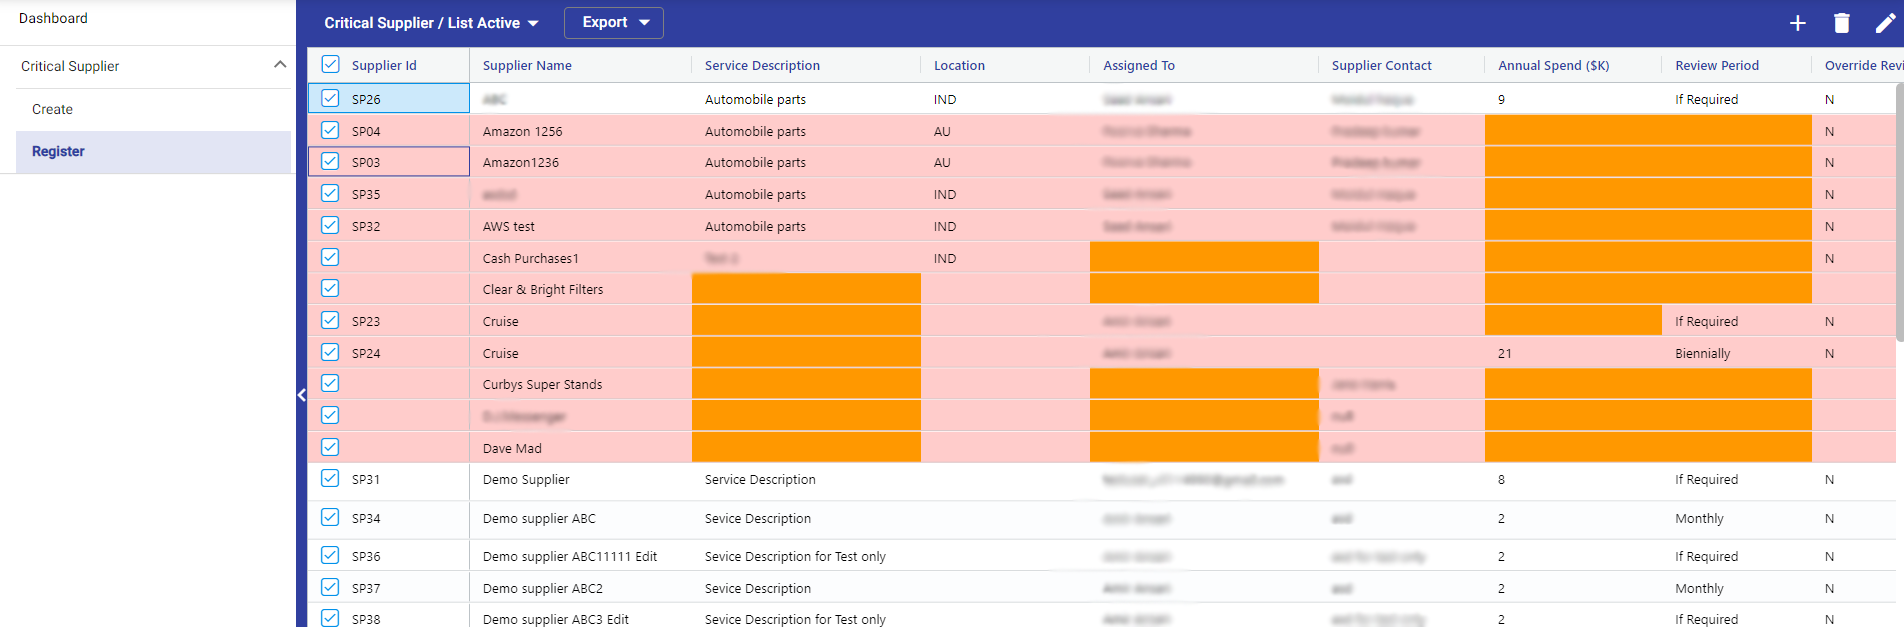Collapse the sidebar with left arrow
Image resolution: width=1904 pixels, height=627 pixels.
coord(301,395)
